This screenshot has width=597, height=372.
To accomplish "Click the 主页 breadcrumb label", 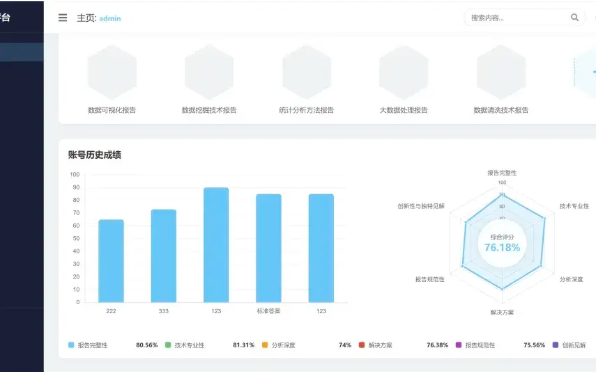I will 86,18.
